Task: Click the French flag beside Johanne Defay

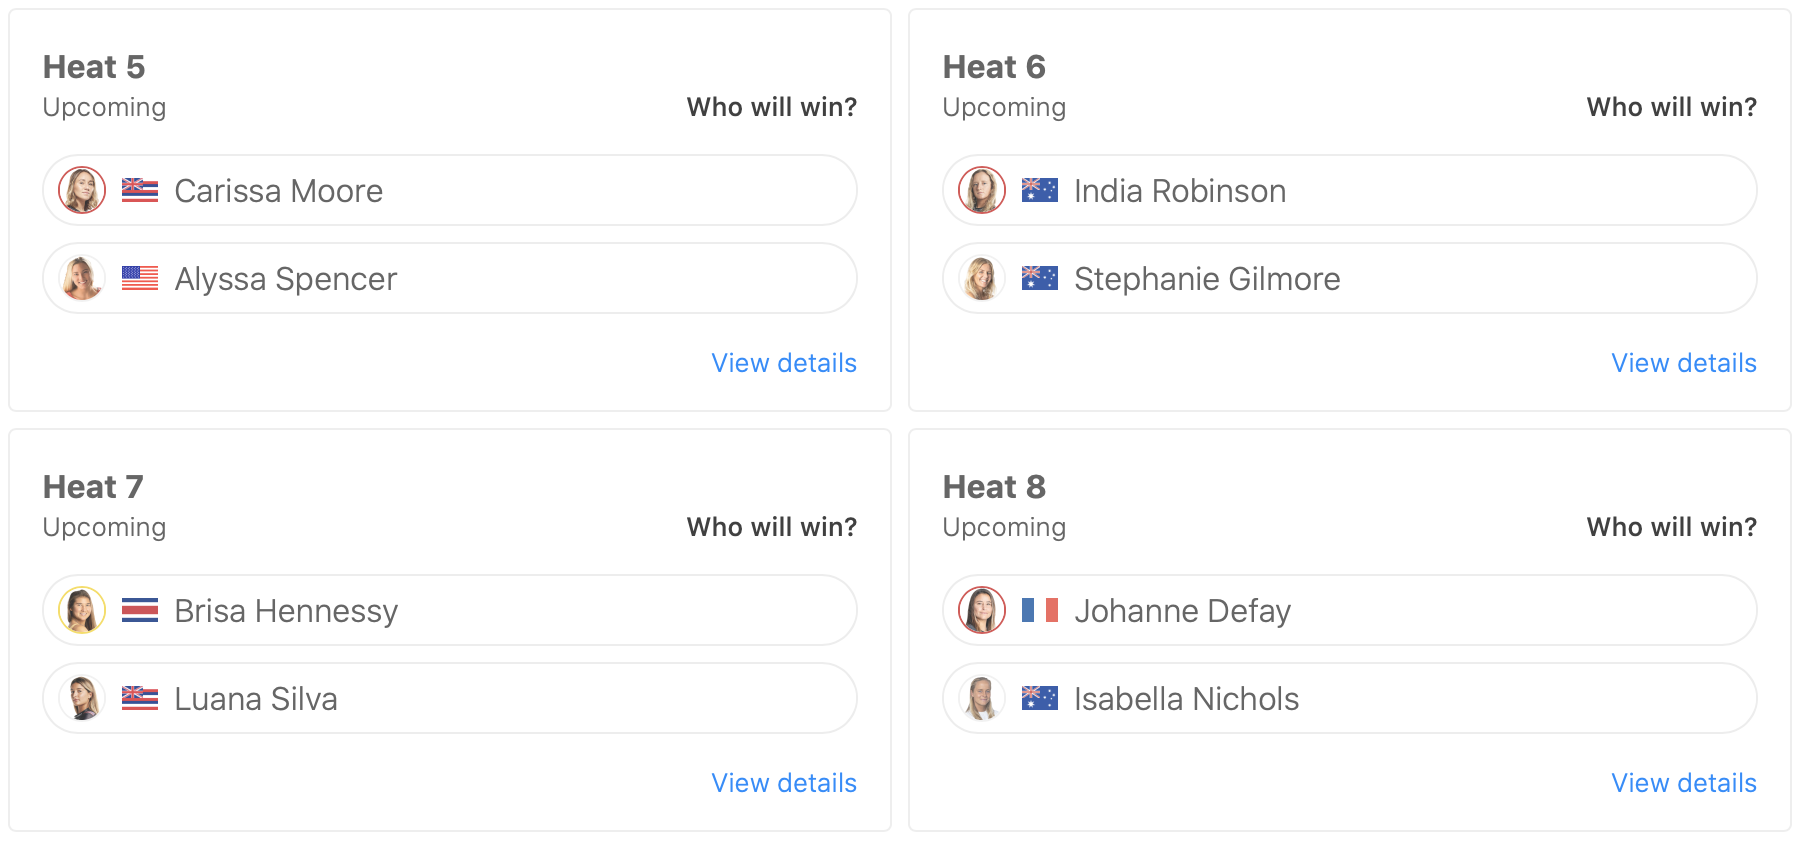Action: tap(1040, 610)
